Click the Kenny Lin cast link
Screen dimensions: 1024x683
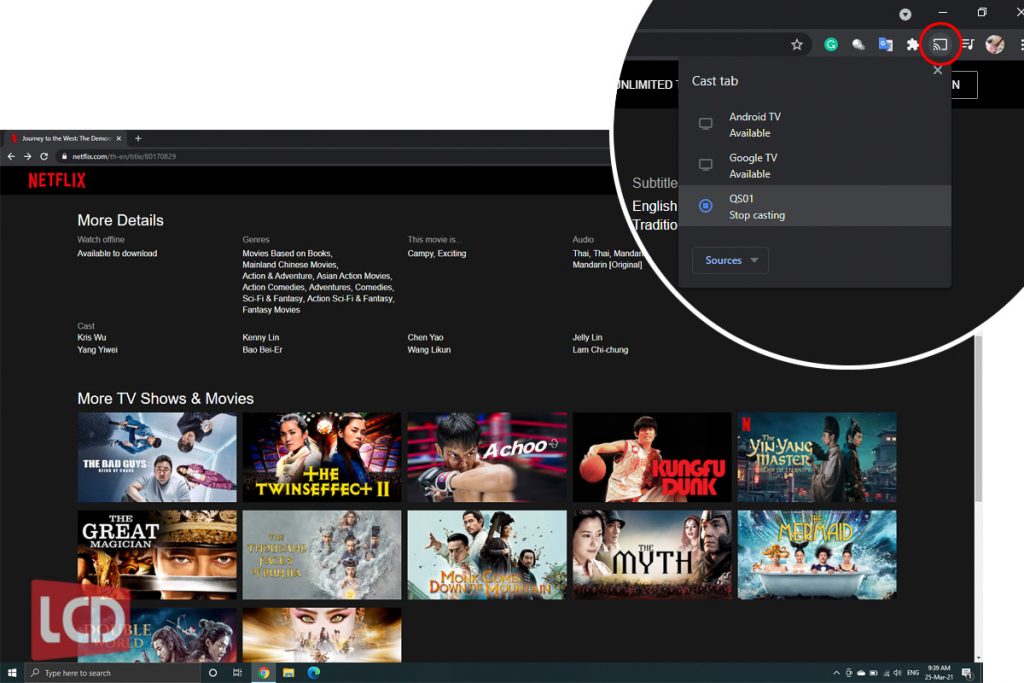coord(261,338)
